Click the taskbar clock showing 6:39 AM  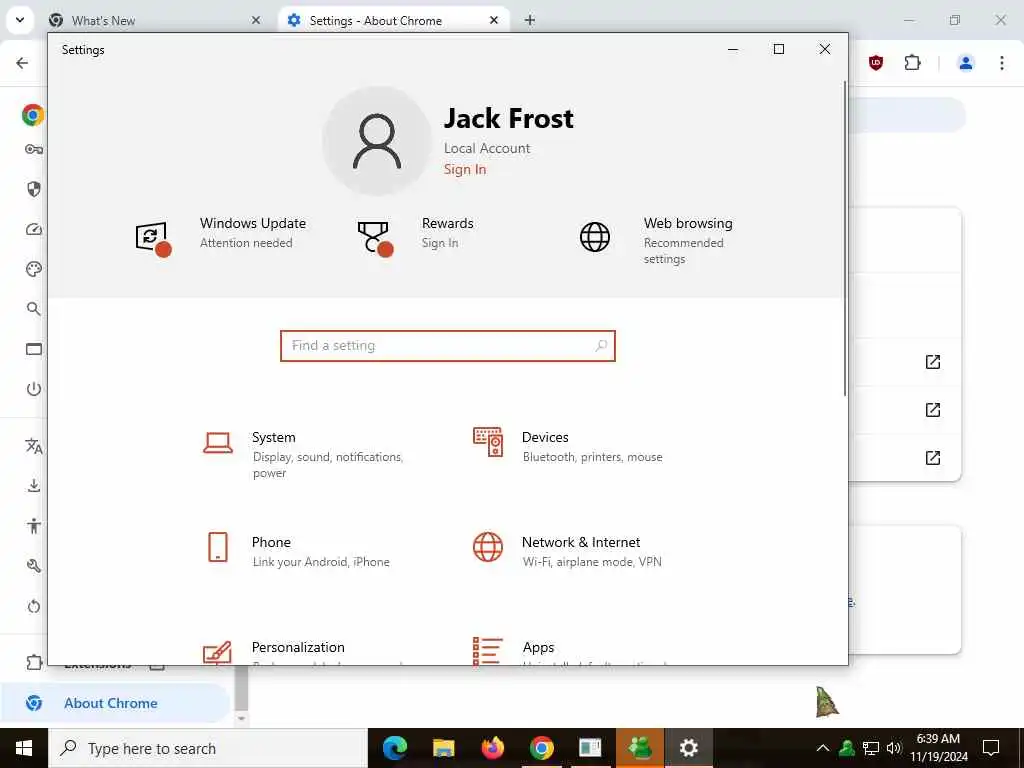tap(938, 748)
